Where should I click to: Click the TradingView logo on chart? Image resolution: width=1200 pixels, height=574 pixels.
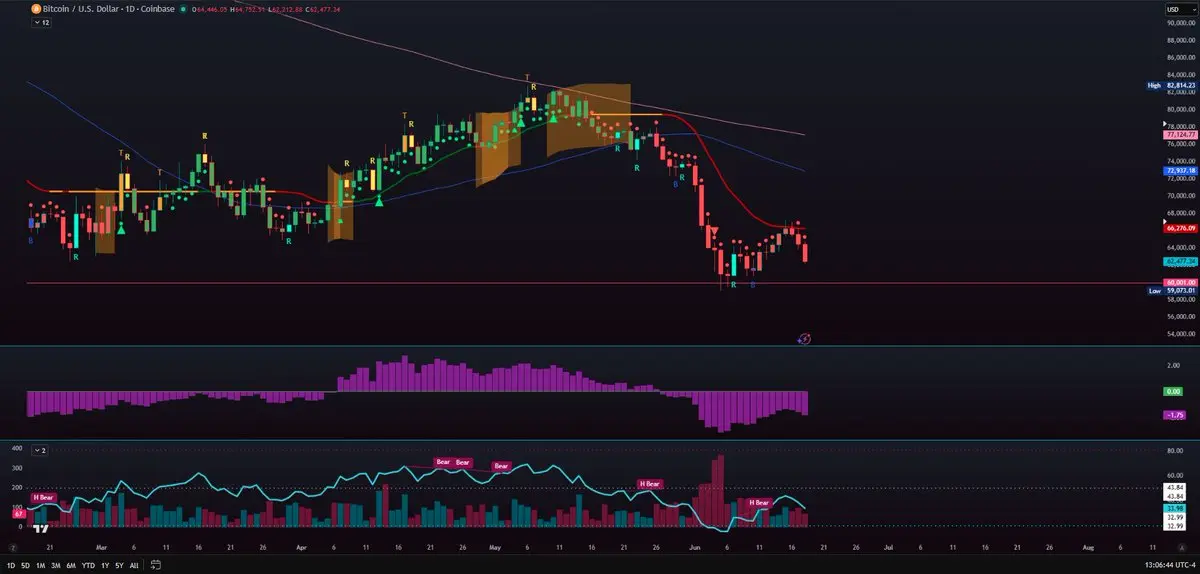pos(41,531)
